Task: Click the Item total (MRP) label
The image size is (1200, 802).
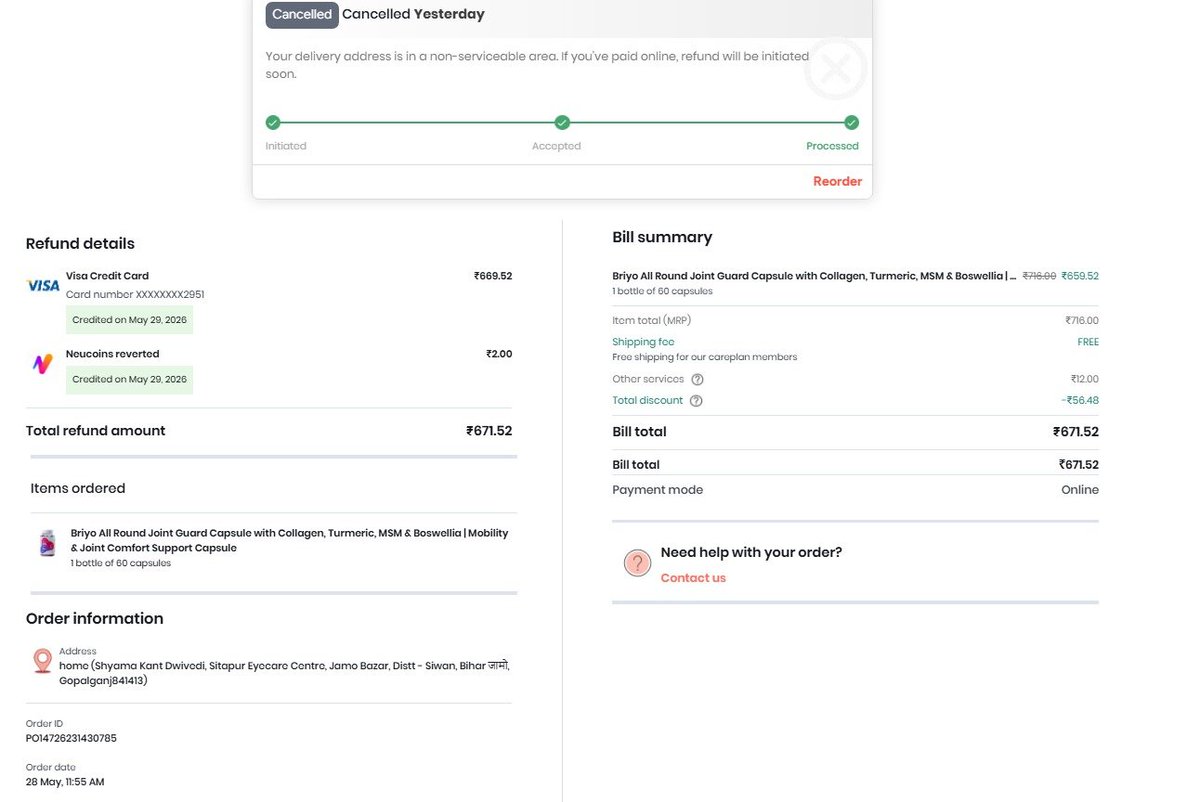Action: 651,321
